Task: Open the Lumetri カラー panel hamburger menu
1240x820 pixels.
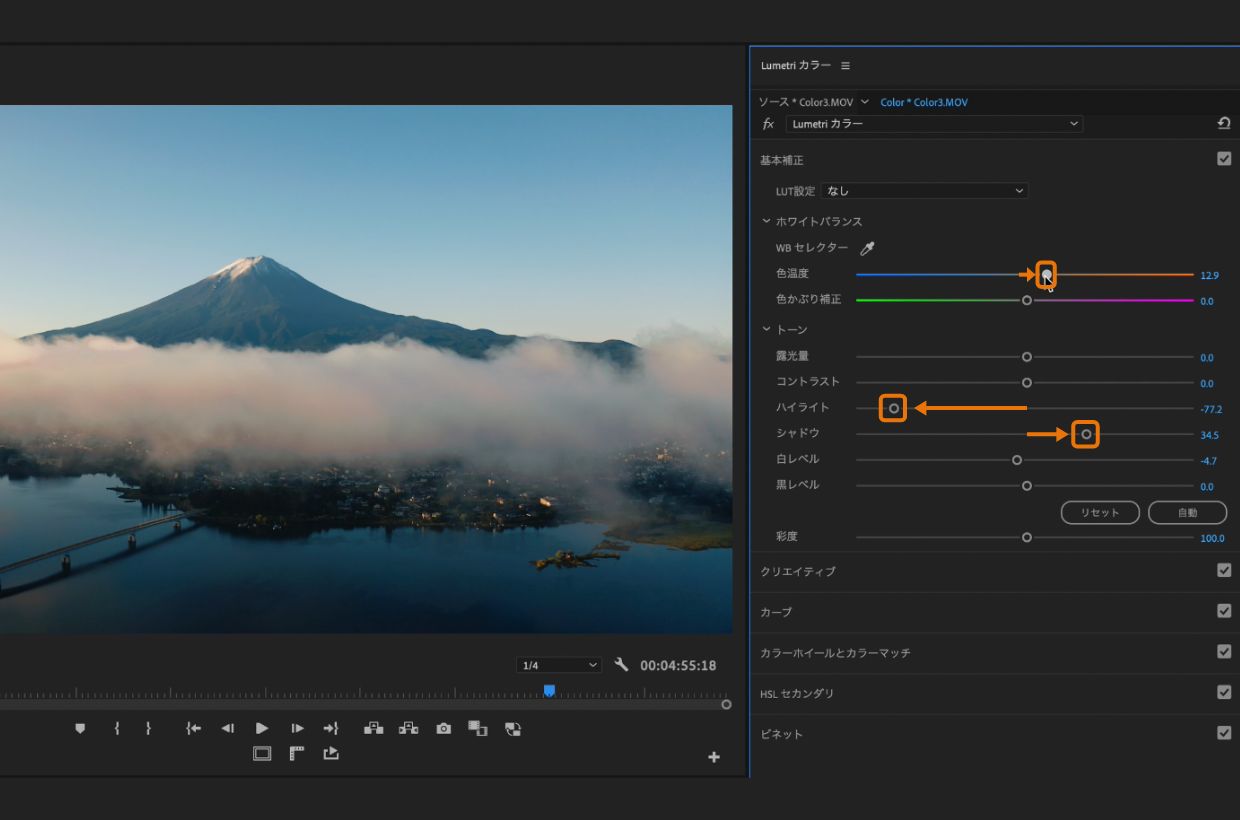Action: point(845,66)
